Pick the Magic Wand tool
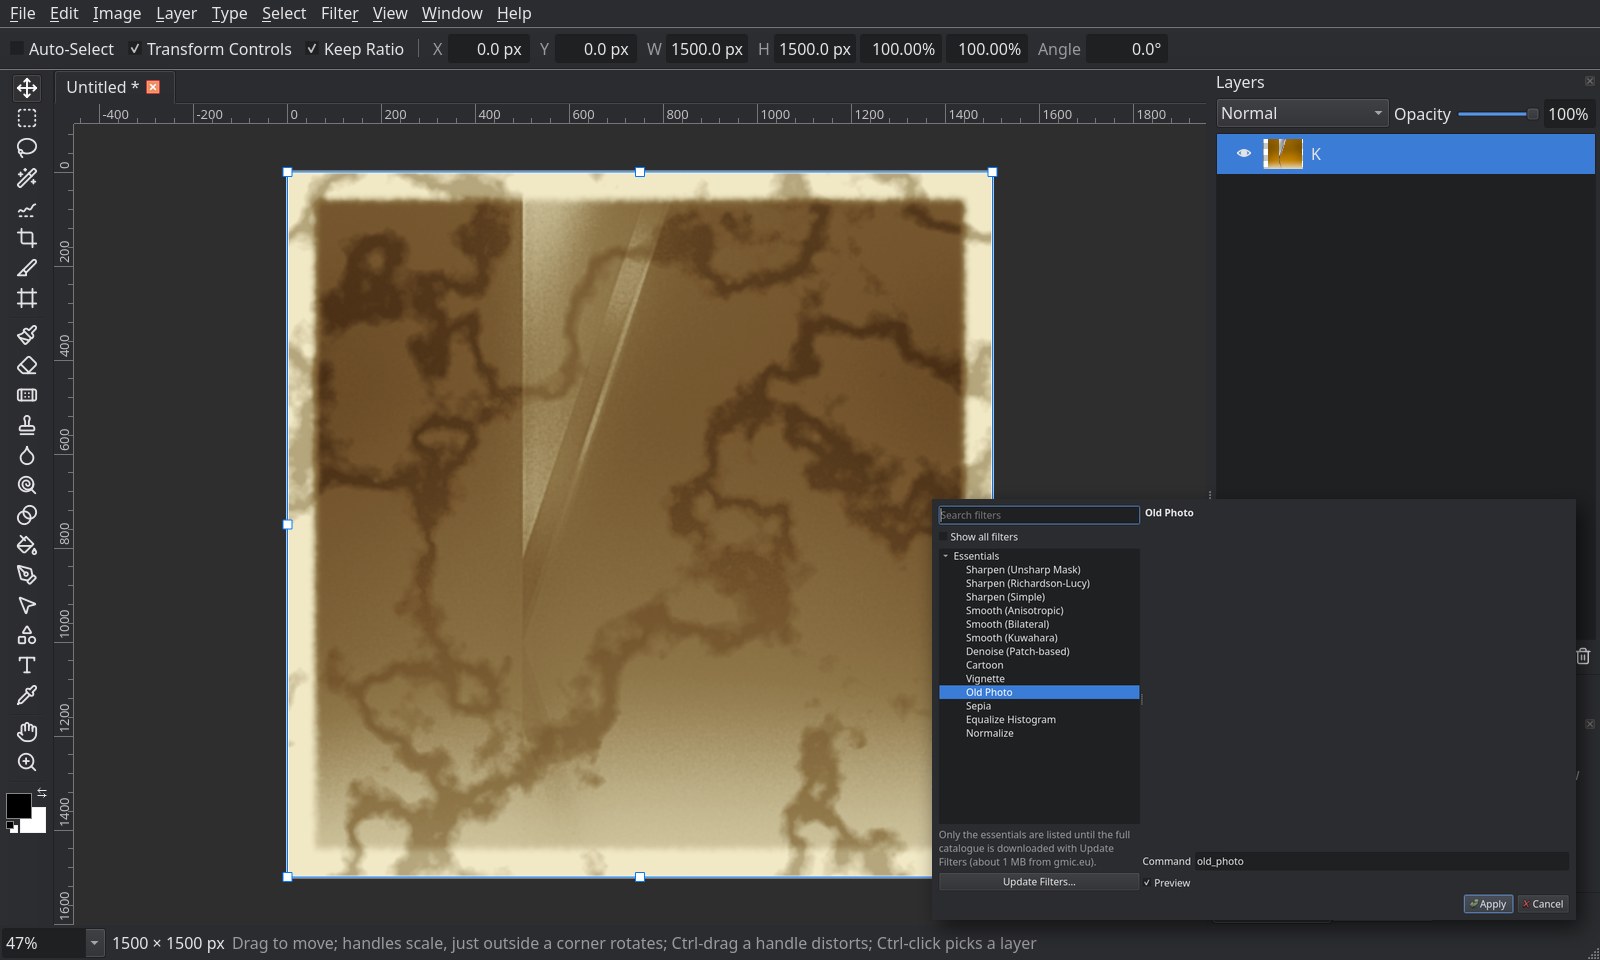Image resolution: width=1600 pixels, height=960 pixels. (27, 178)
